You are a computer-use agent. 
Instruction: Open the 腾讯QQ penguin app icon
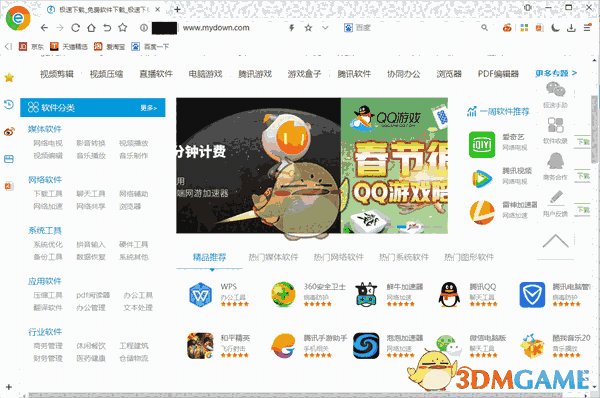click(449, 295)
